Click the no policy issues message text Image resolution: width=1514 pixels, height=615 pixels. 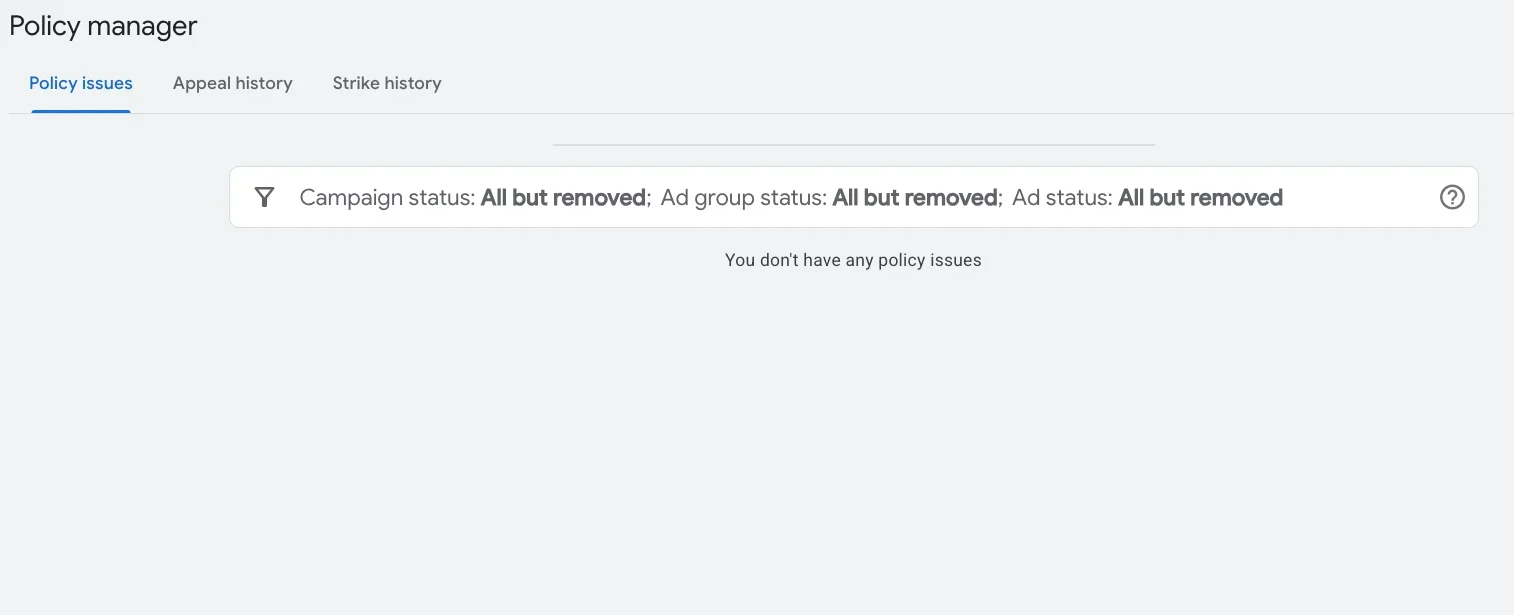point(853,260)
